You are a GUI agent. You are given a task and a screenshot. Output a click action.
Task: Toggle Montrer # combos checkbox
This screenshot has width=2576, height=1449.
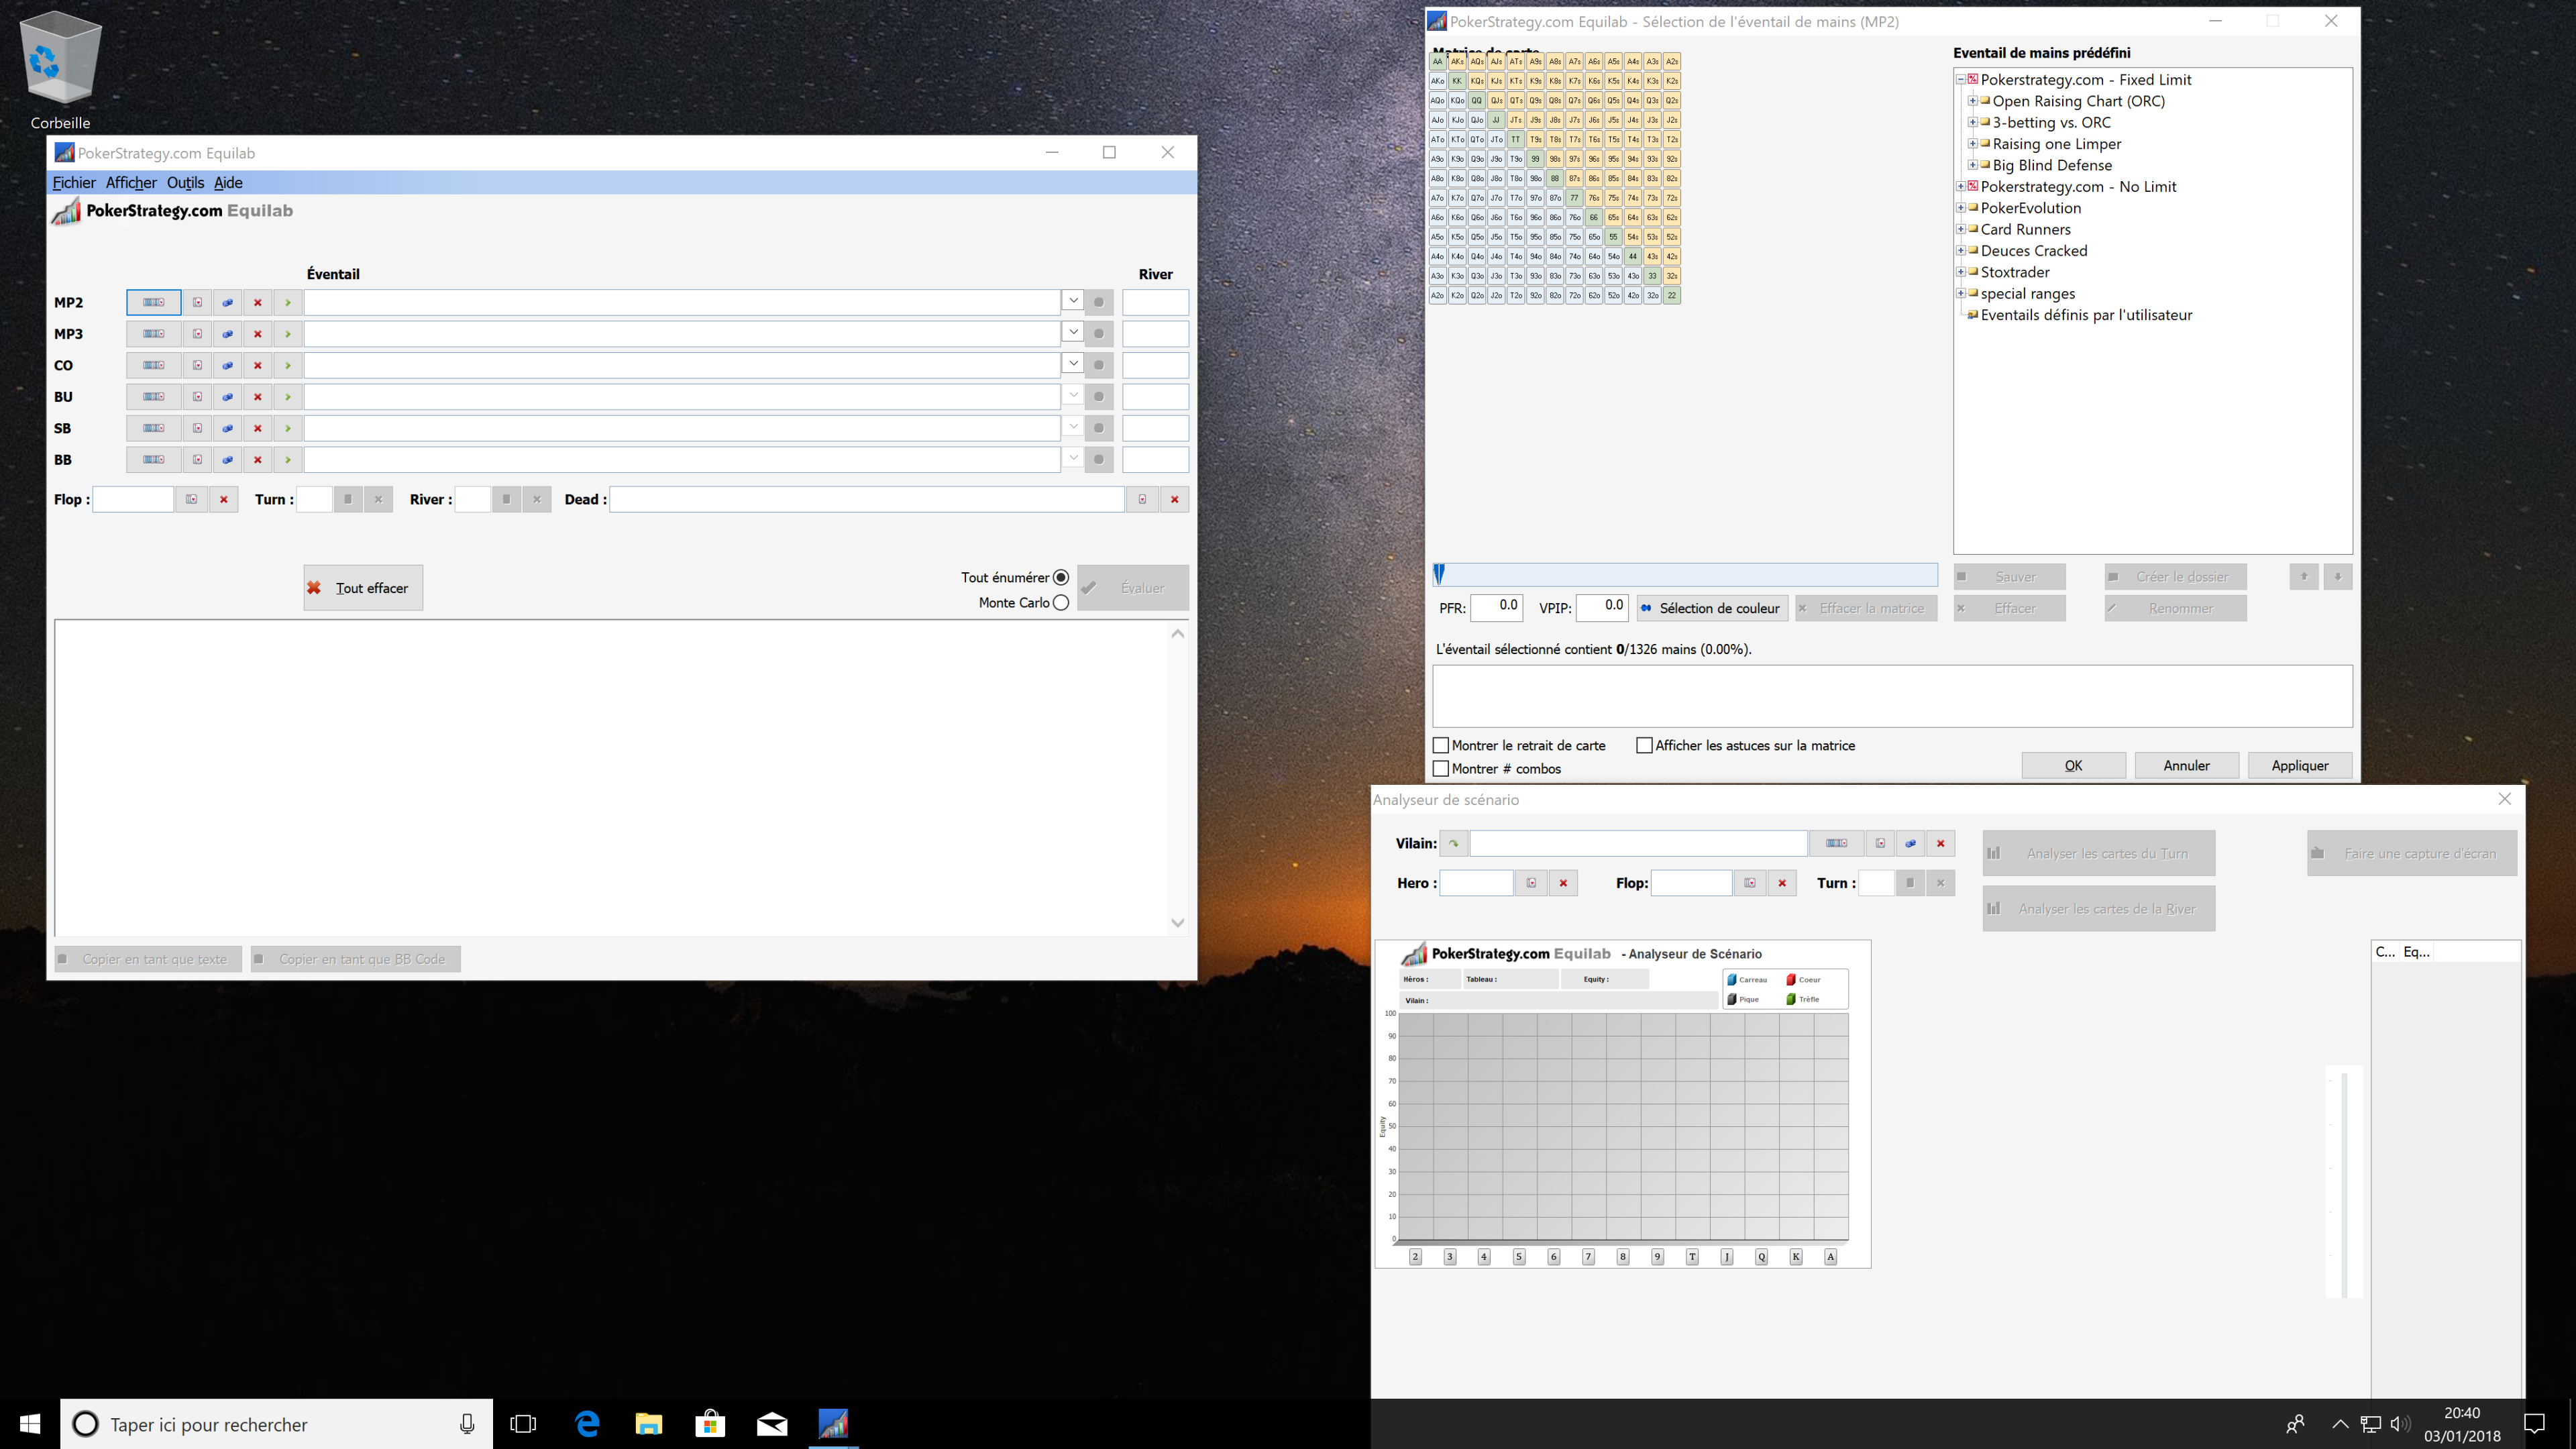point(1441,768)
